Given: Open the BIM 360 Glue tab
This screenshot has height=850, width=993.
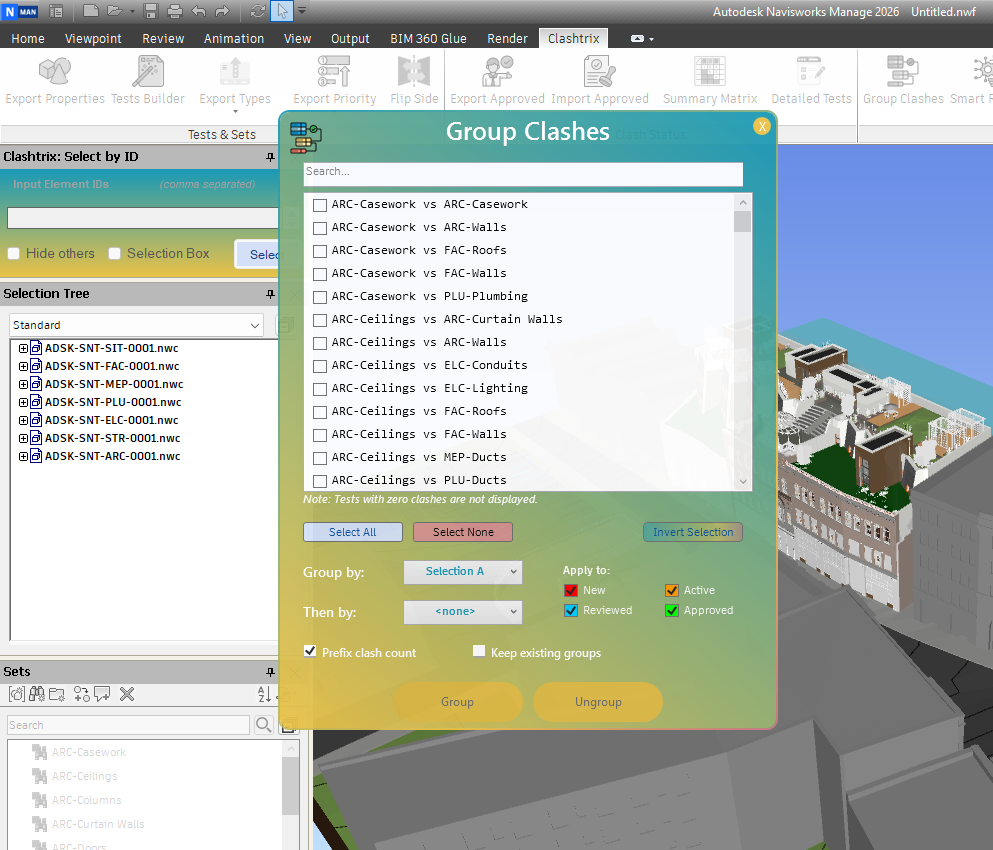Looking at the screenshot, I should 428,38.
